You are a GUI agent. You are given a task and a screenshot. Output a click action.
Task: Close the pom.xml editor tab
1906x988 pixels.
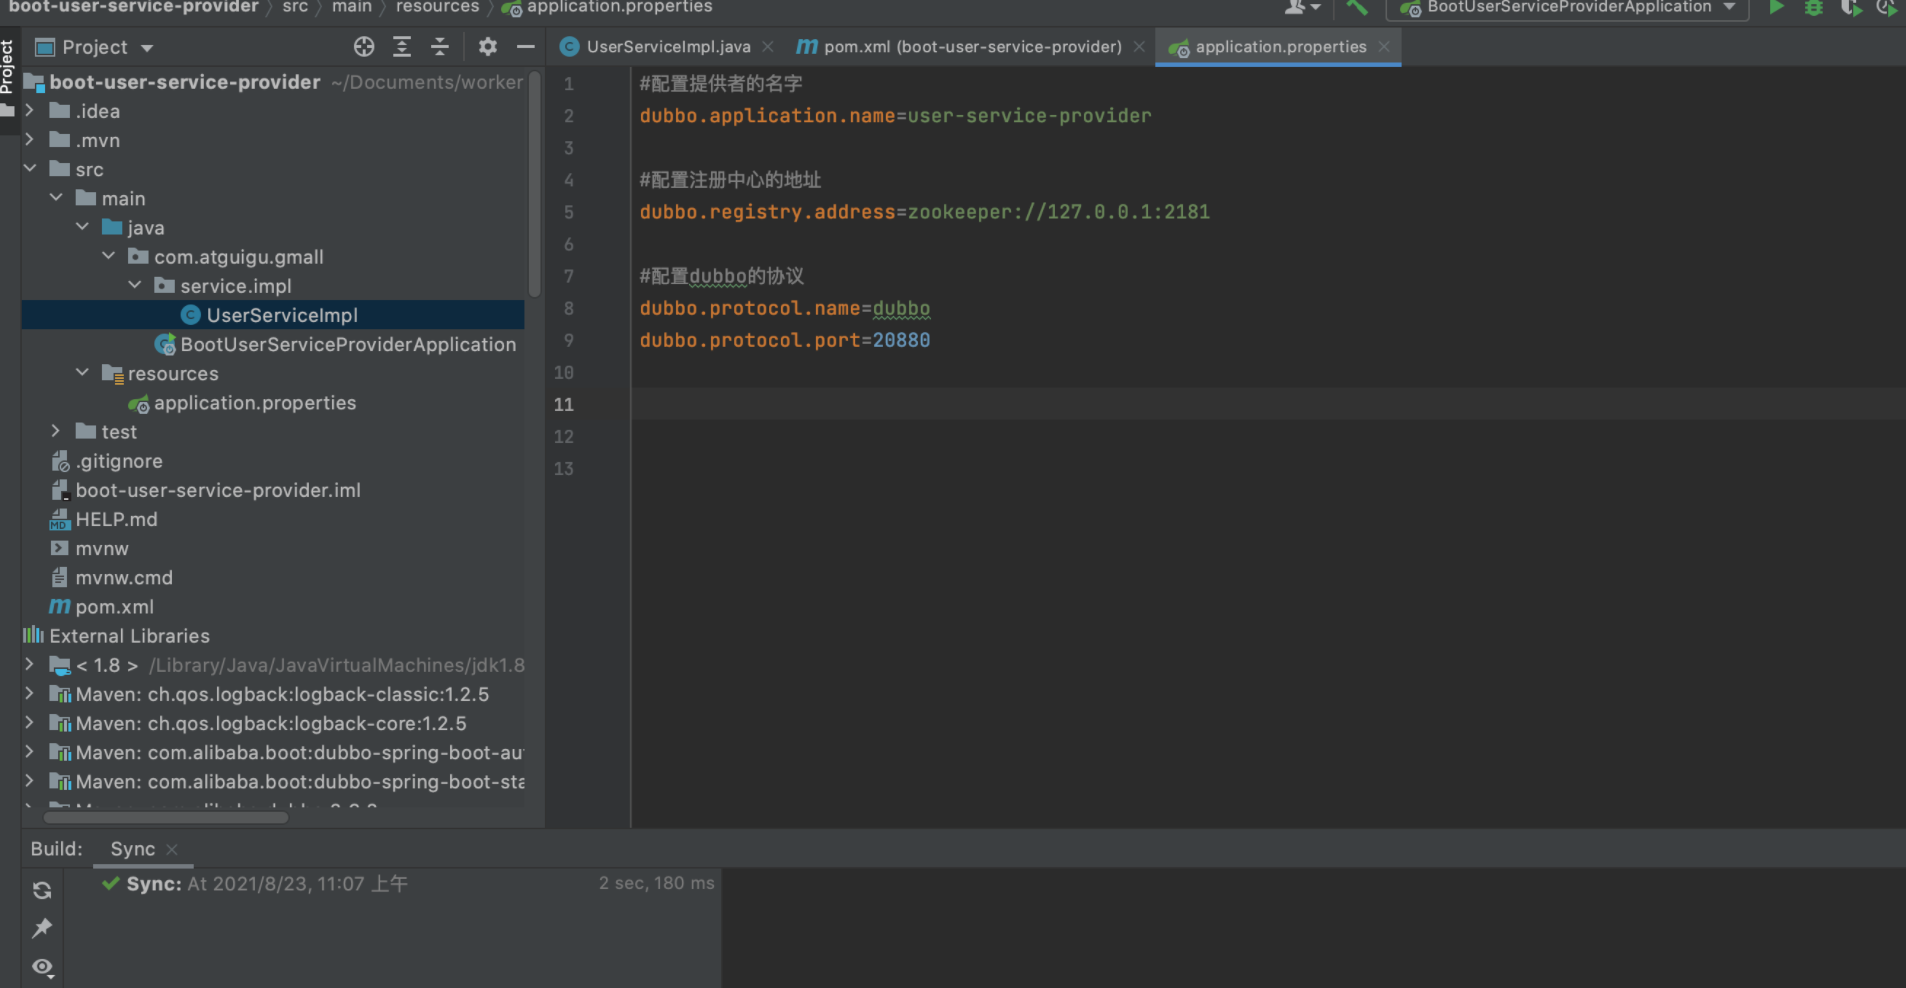pos(1139,46)
